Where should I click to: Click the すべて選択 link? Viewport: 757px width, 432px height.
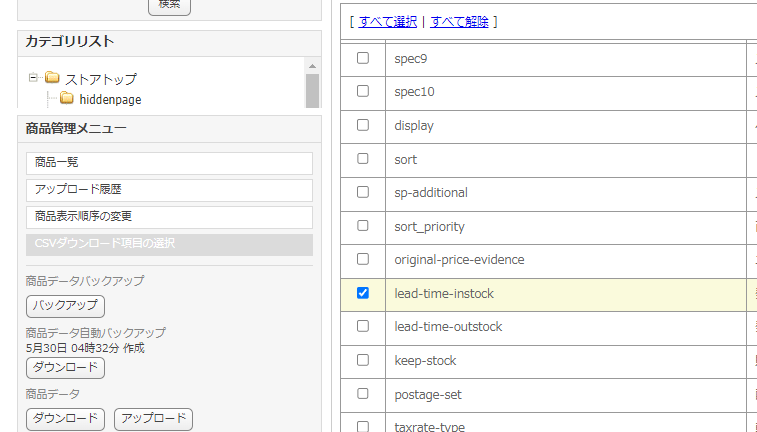click(387, 21)
